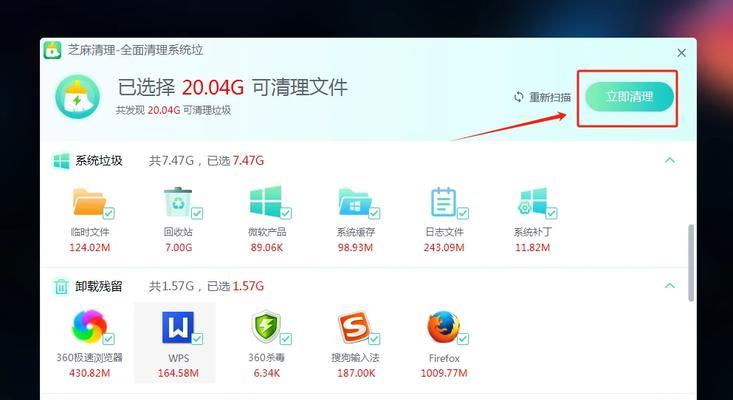Viewport: 733px width, 400px height.
Task: Click the vertical scrollbar thumb
Action: point(691,263)
